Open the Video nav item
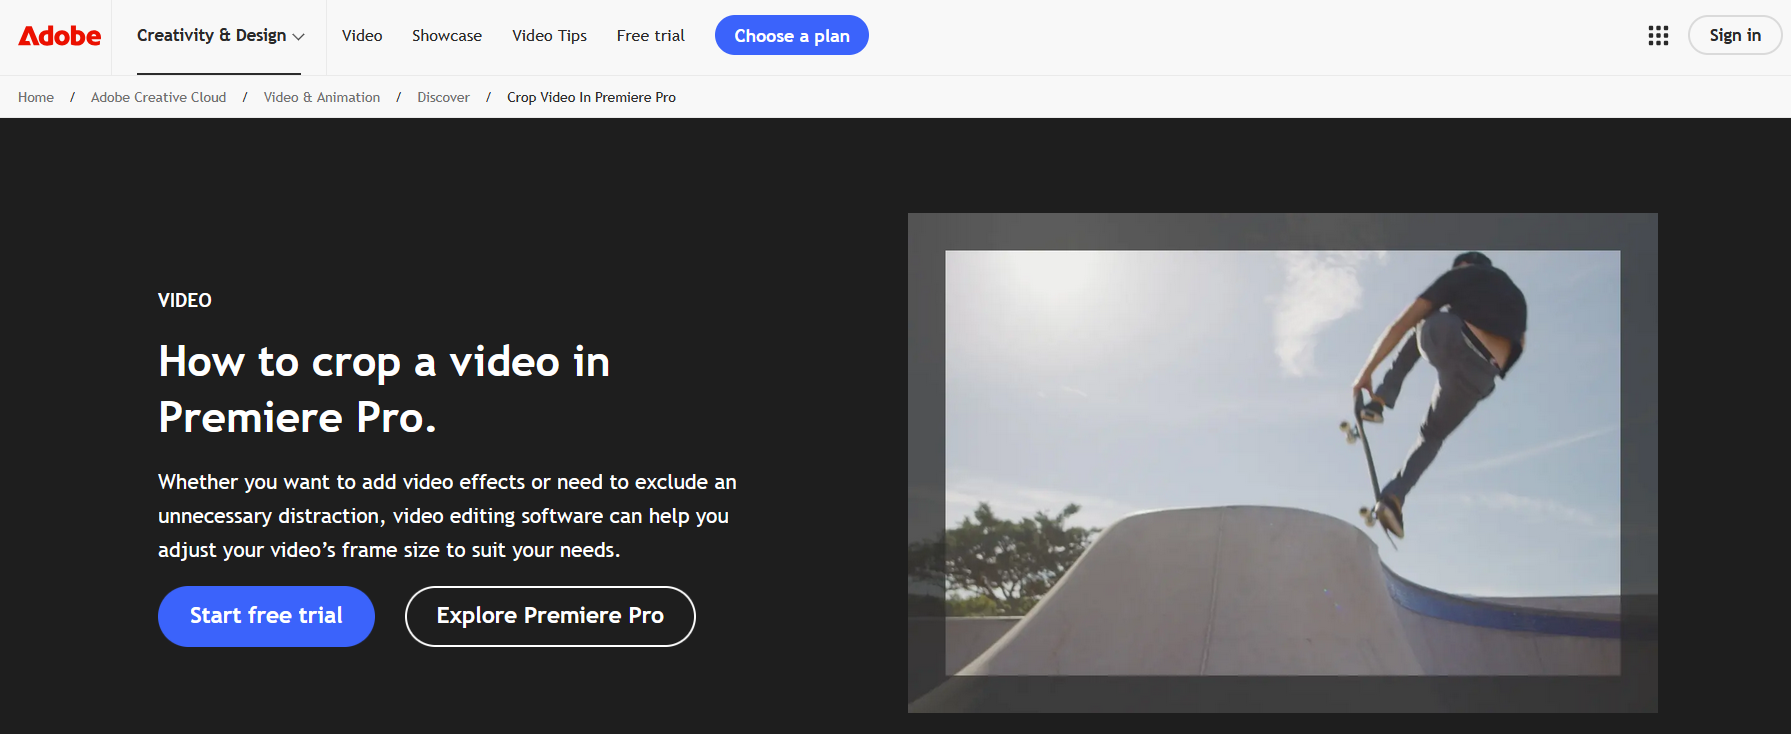The height and width of the screenshot is (734, 1791). tap(362, 36)
